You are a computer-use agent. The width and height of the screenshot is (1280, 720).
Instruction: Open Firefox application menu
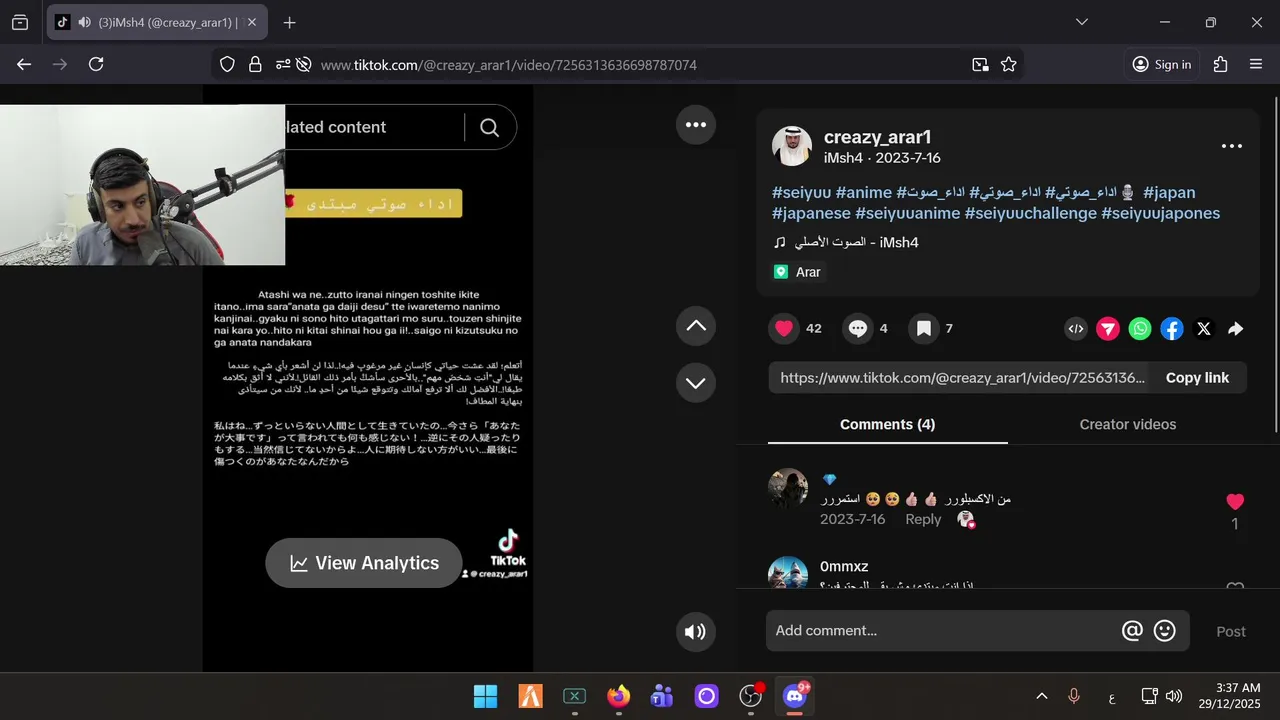[x=1256, y=64]
